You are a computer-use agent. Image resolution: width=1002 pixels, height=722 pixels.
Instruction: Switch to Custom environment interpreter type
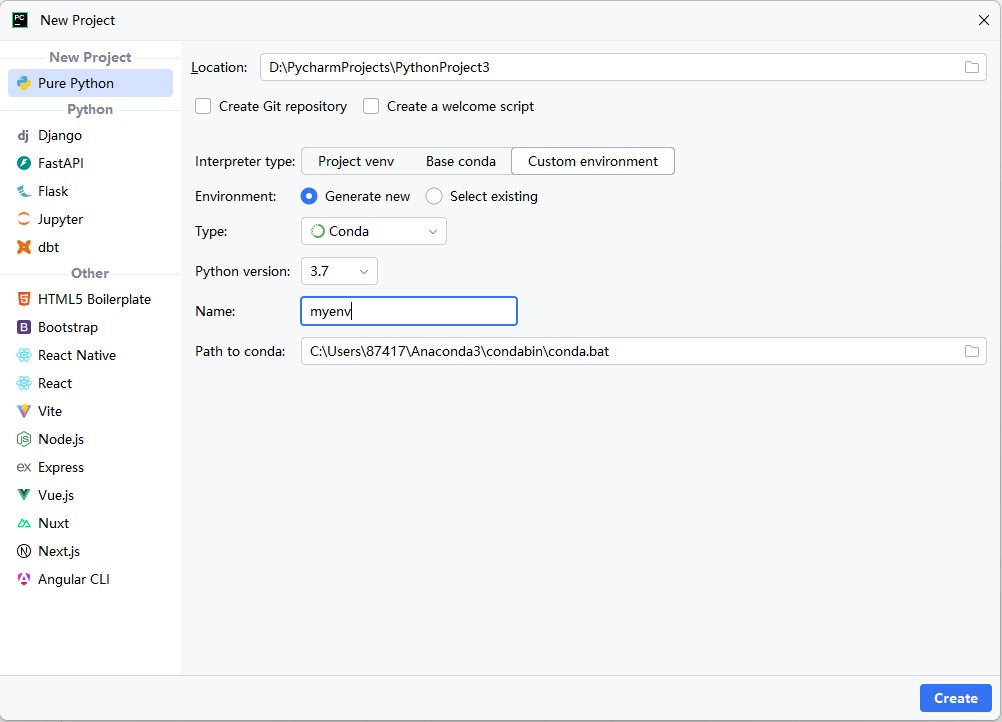pos(593,161)
